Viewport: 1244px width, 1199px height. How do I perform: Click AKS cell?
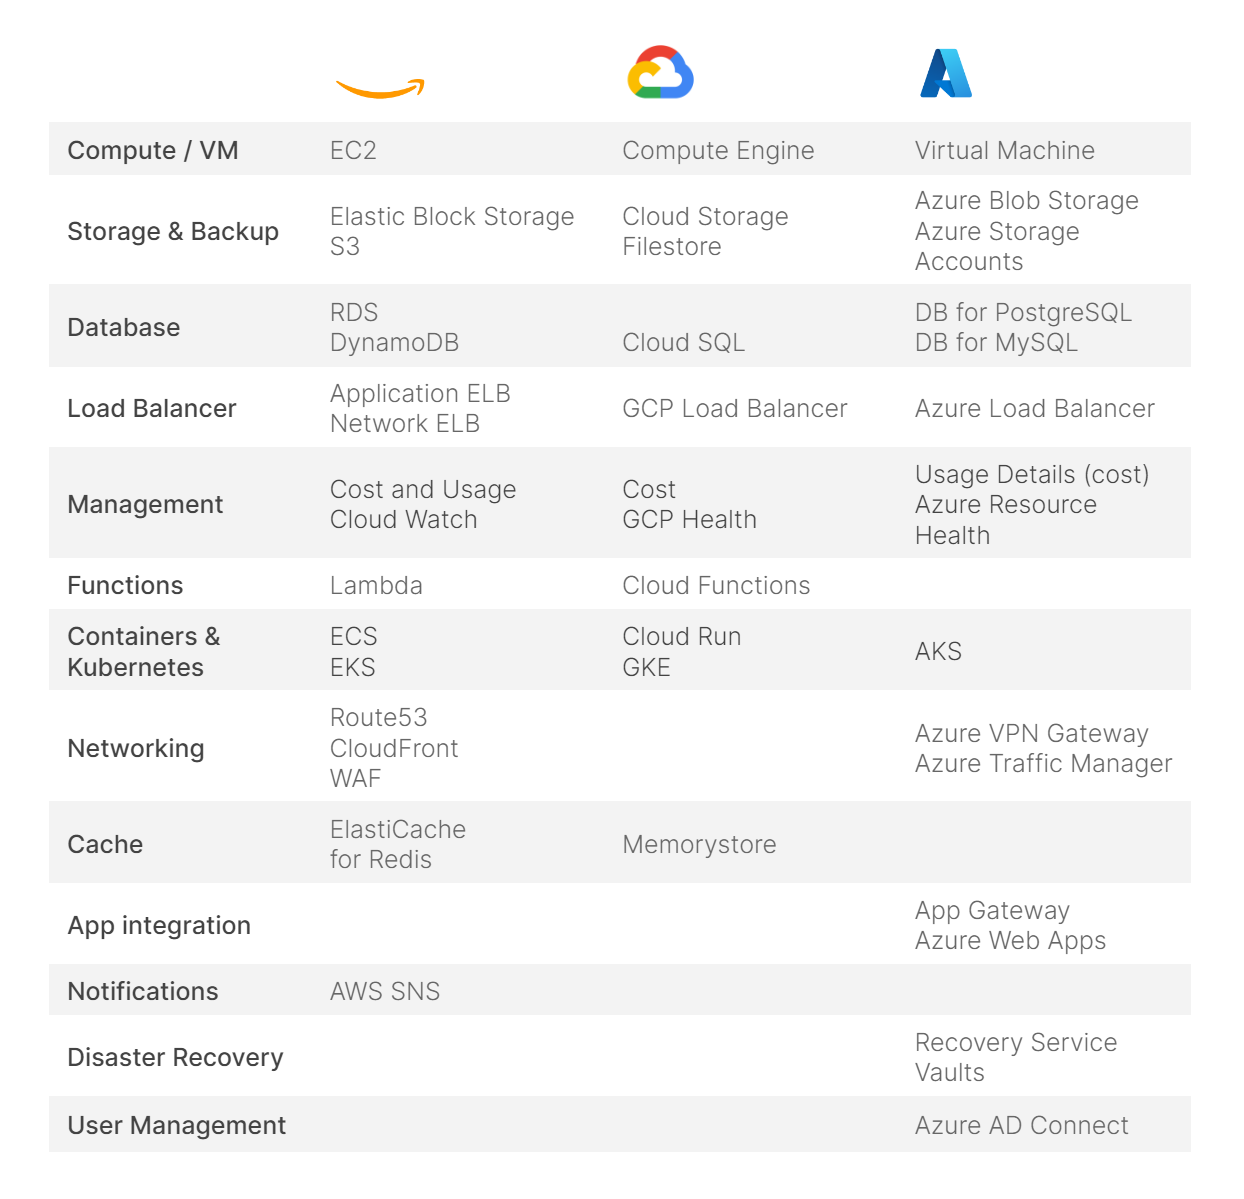pos(938,651)
